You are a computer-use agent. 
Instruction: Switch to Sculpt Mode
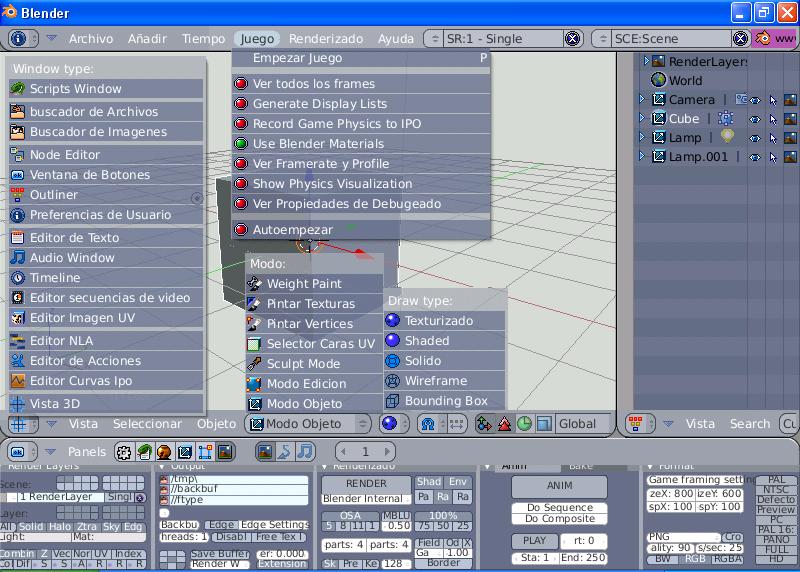pyautogui.click(x=314, y=364)
